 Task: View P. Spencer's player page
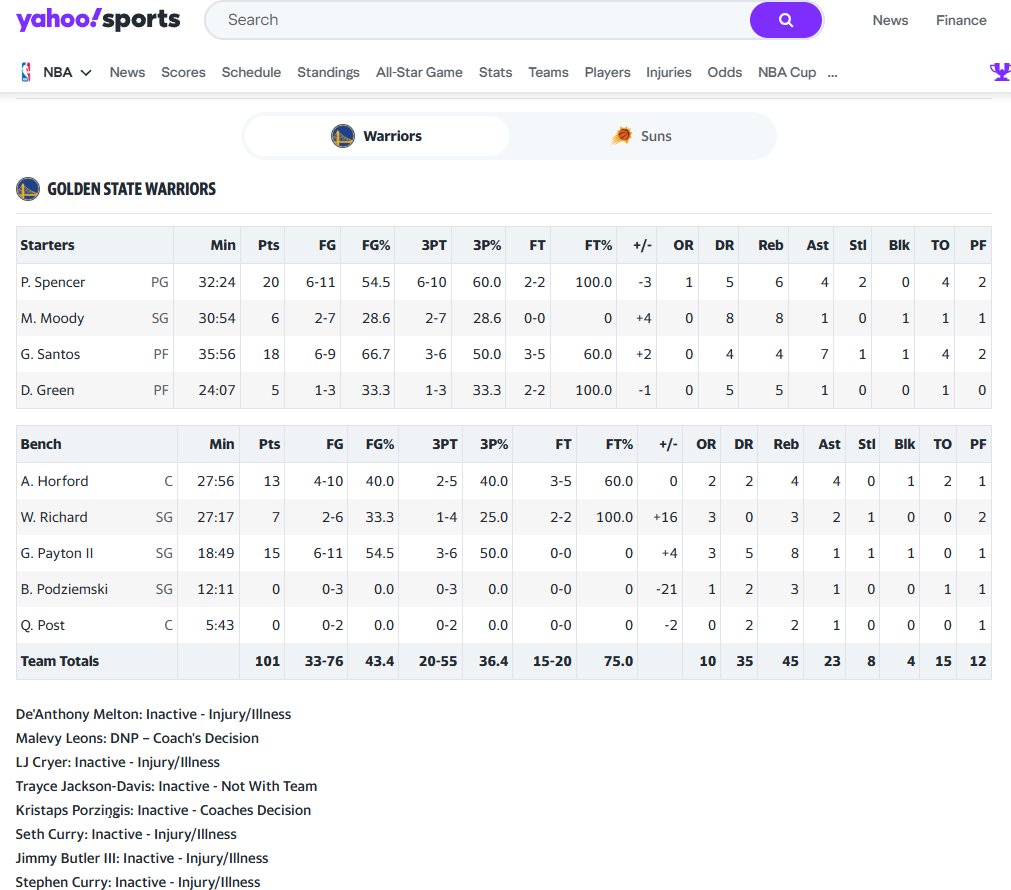(x=53, y=282)
